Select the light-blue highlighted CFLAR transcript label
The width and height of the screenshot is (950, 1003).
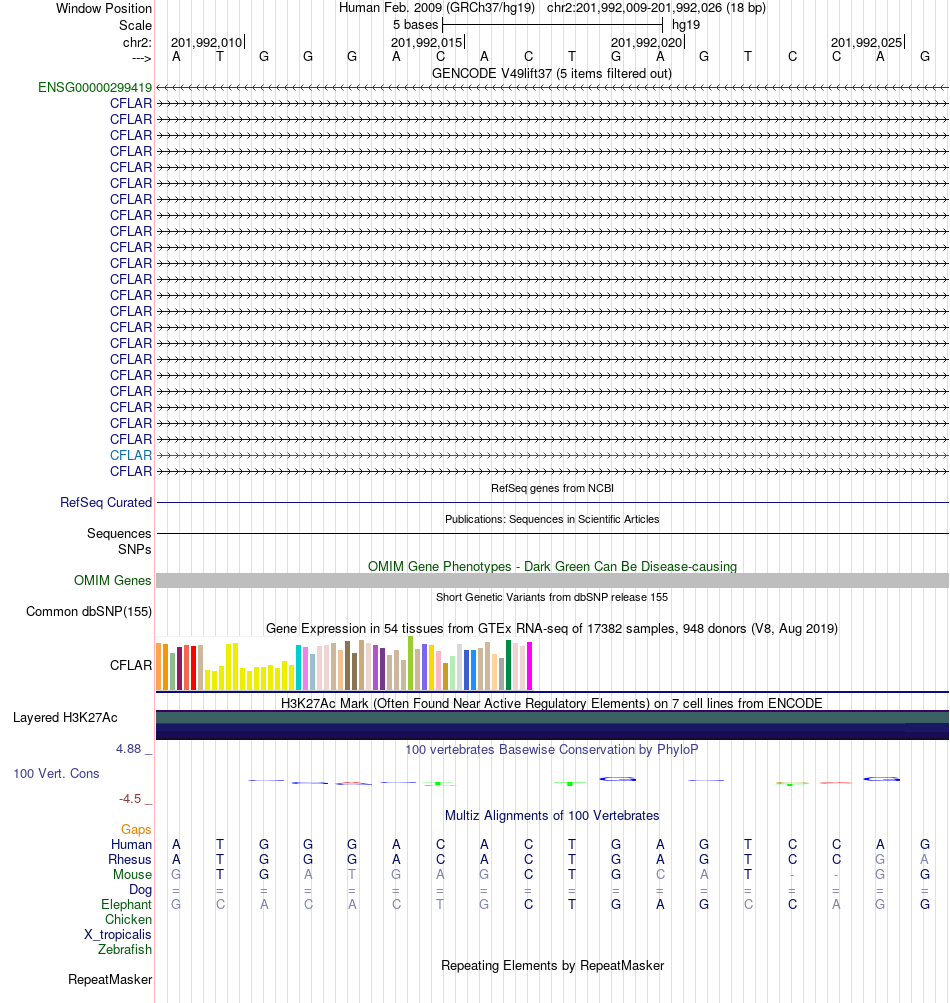(x=131, y=455)
